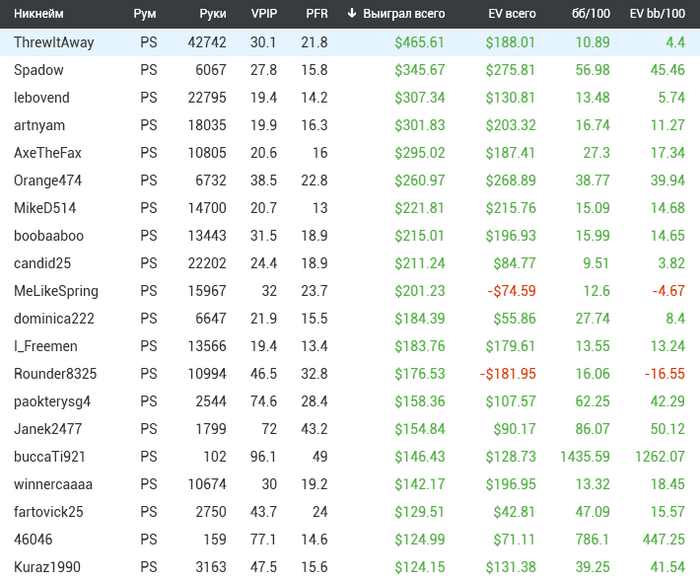Select player MikeD514 nickname
The width and height of the screenshot is (700, 579).
tap(45, 208)
